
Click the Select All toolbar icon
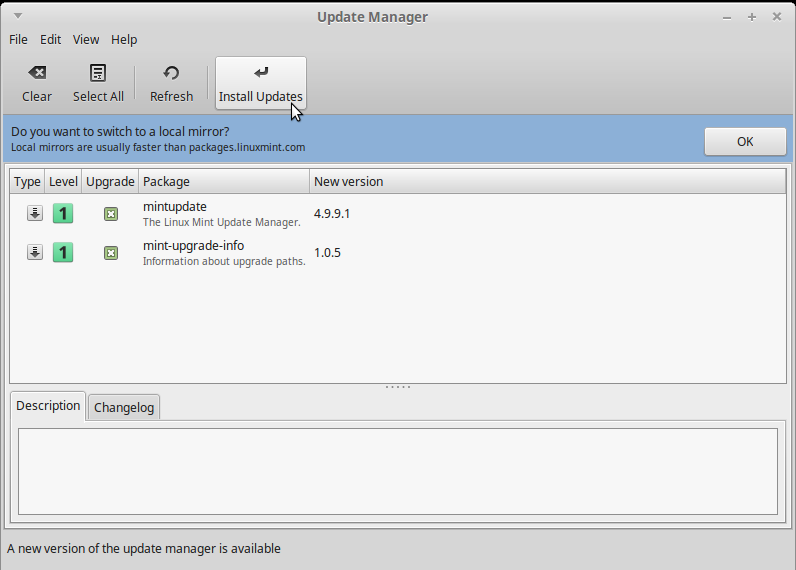pos(98,73)
